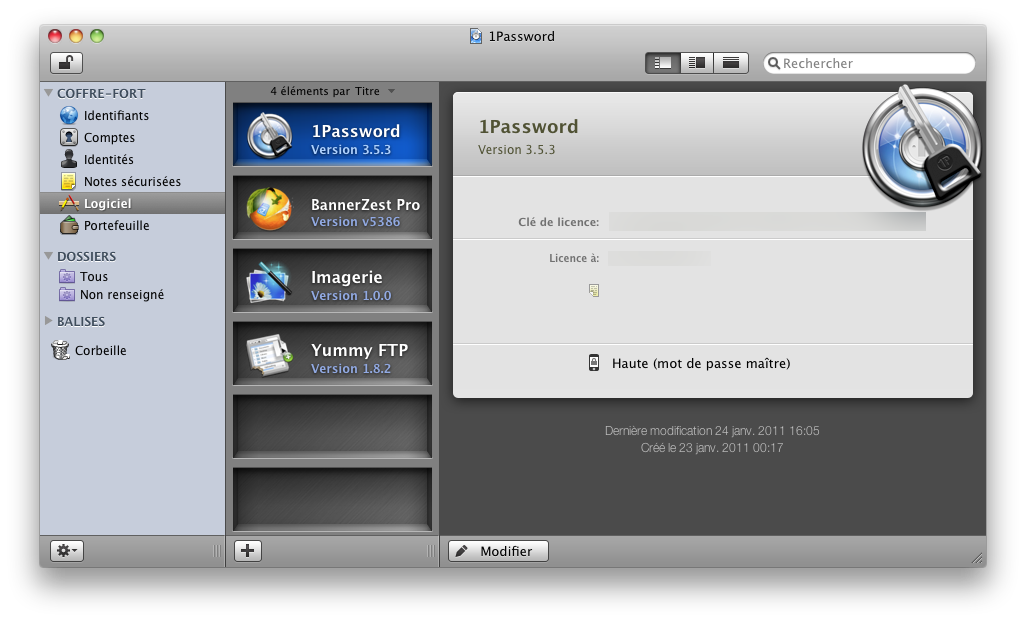Click the Identifiants globe icon

[69, 115]
